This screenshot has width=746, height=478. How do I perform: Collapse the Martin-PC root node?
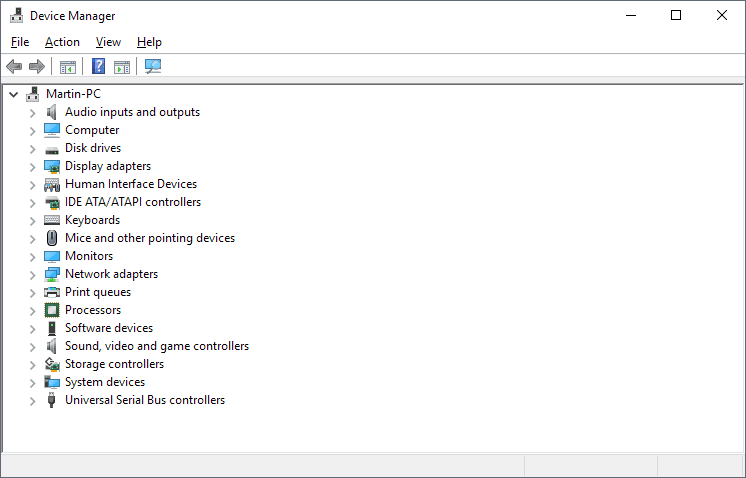[x=13, y=94]
